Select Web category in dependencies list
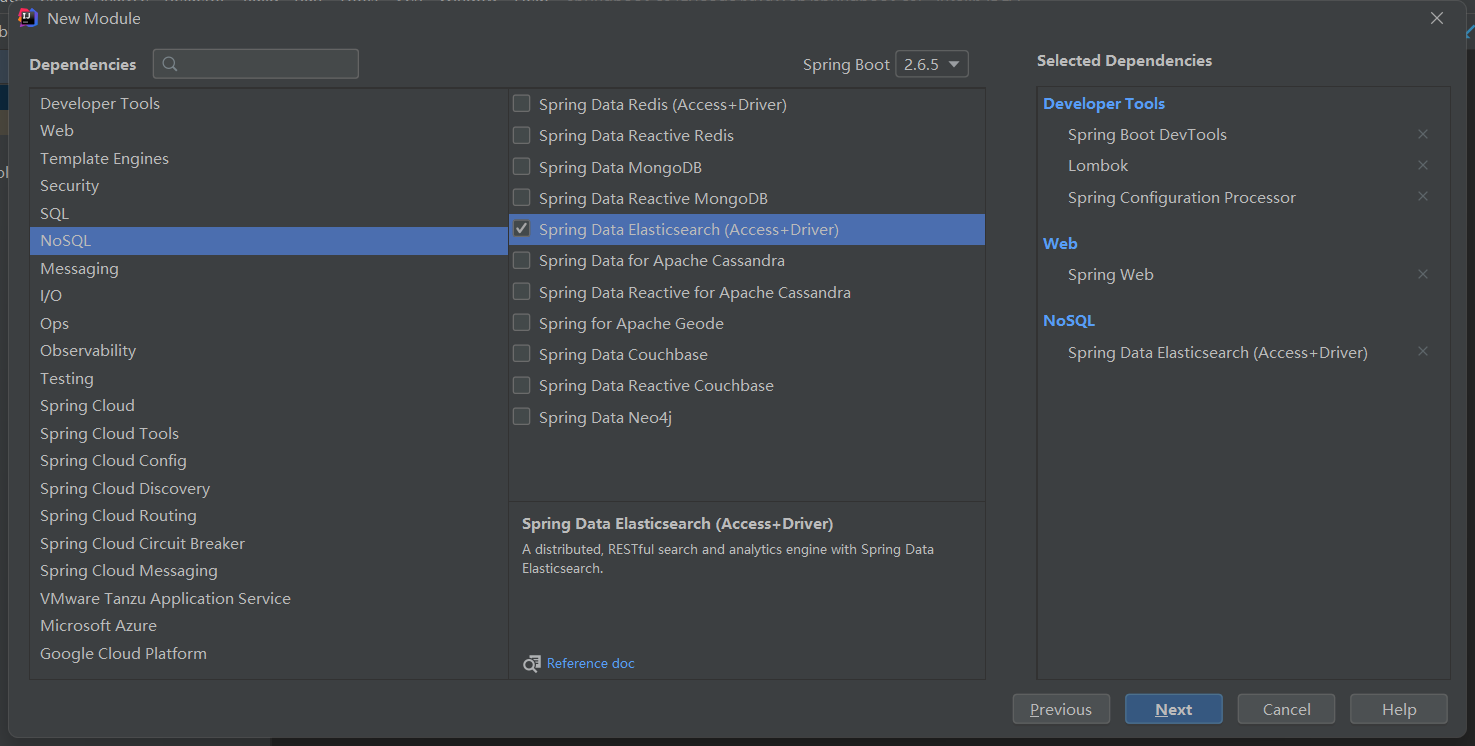Viewport: 1475px width, 746px height. click(269, 130)
